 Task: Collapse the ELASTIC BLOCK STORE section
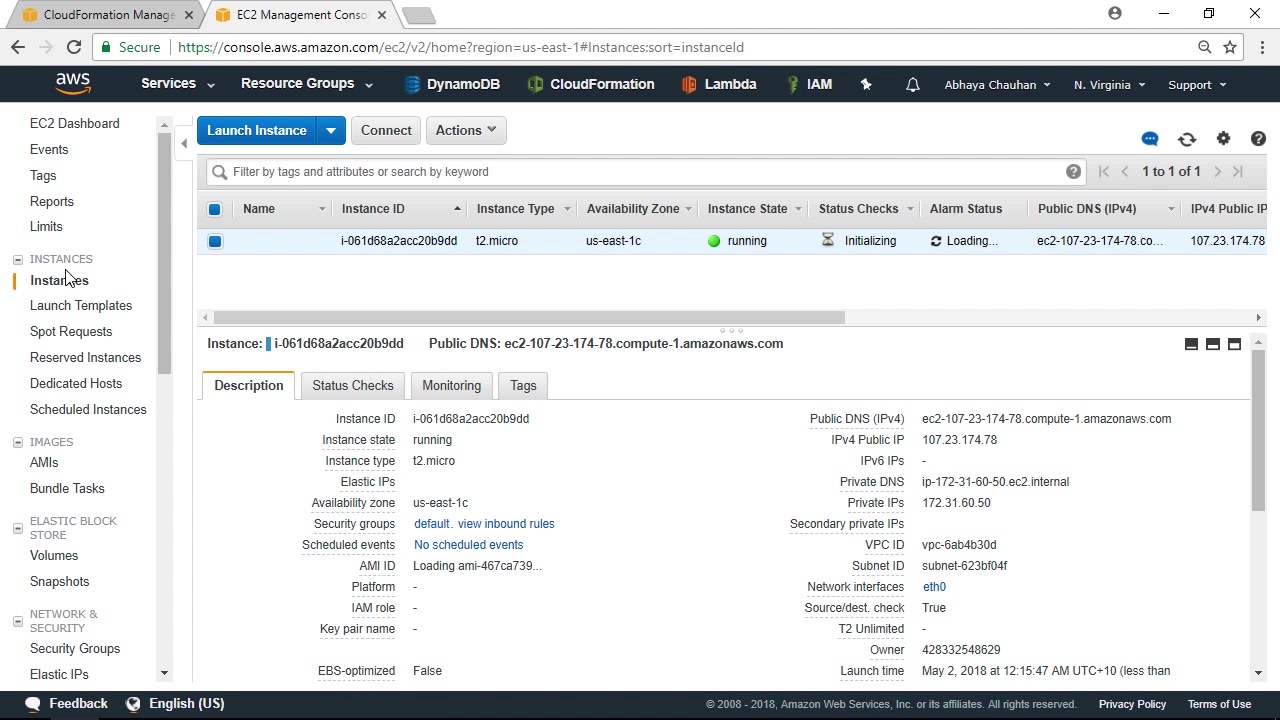click(17, 528)
